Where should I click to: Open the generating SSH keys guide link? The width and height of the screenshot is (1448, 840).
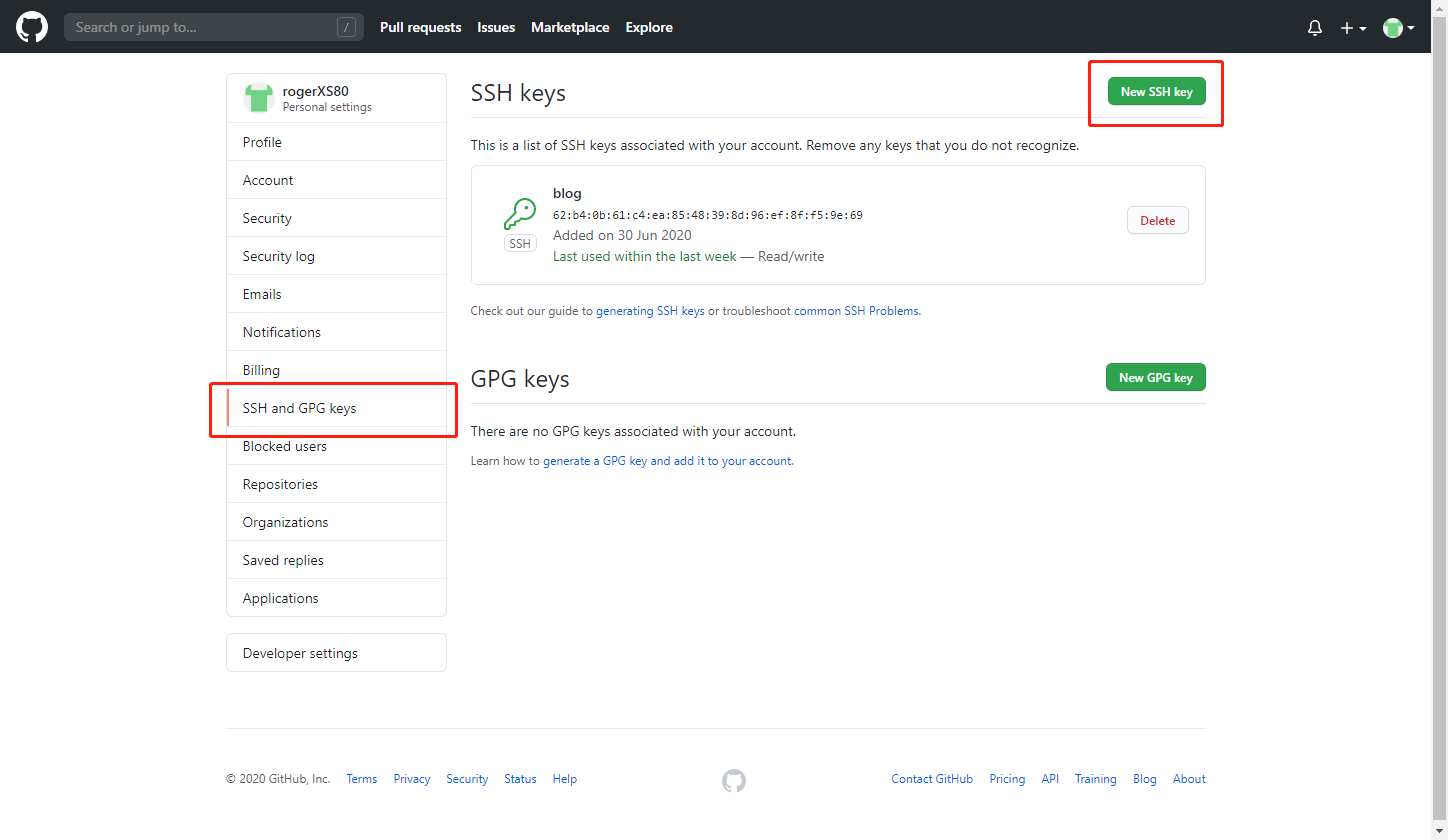(x=650, y=311)
